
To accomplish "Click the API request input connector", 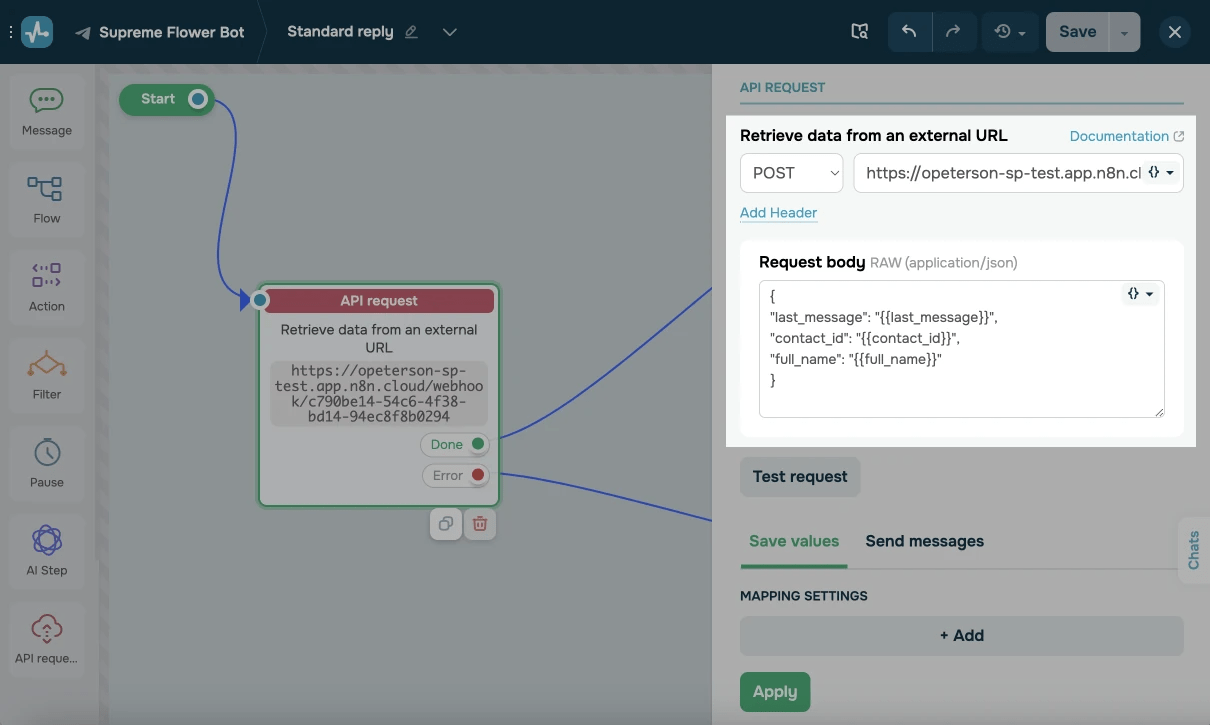I will pos(260,300).
